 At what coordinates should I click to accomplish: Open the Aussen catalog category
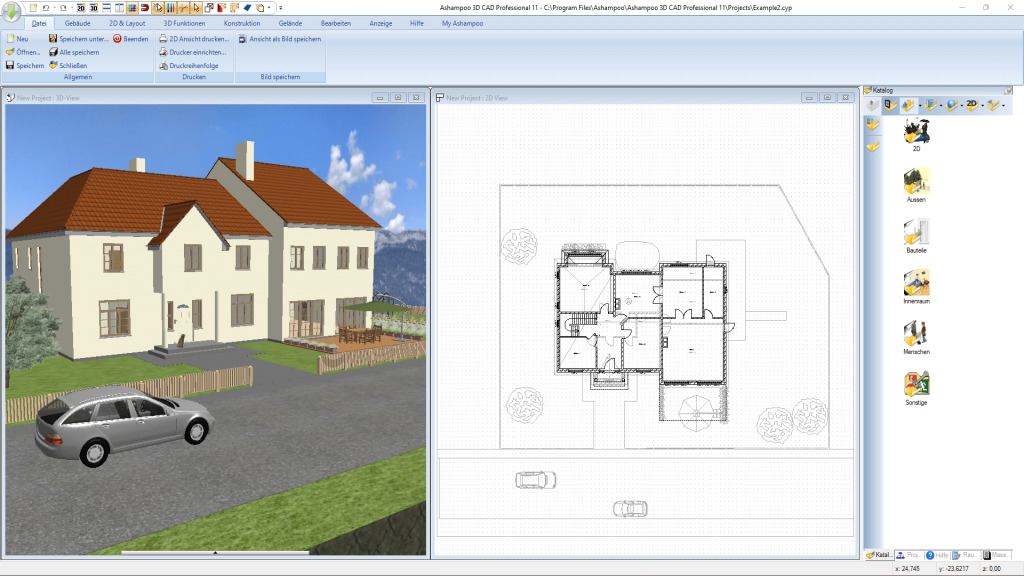pyautogui.click(x=915, y=185)
